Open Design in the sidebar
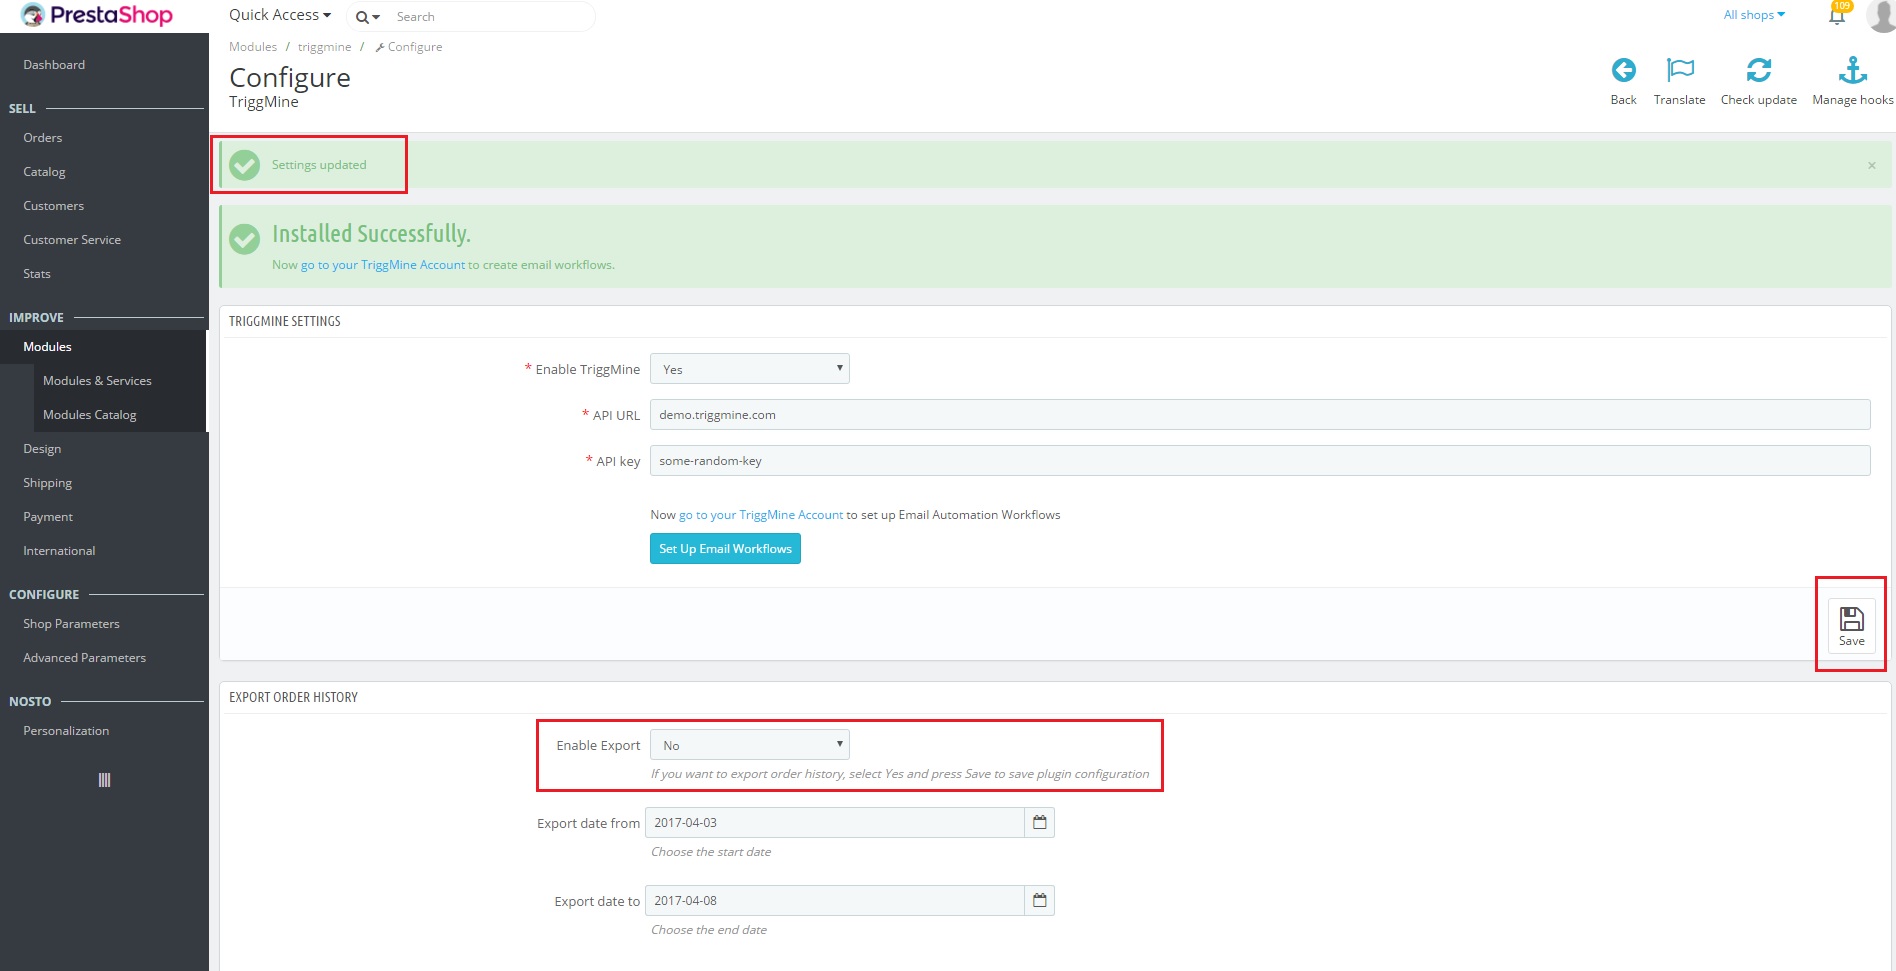 click(42, 449)
